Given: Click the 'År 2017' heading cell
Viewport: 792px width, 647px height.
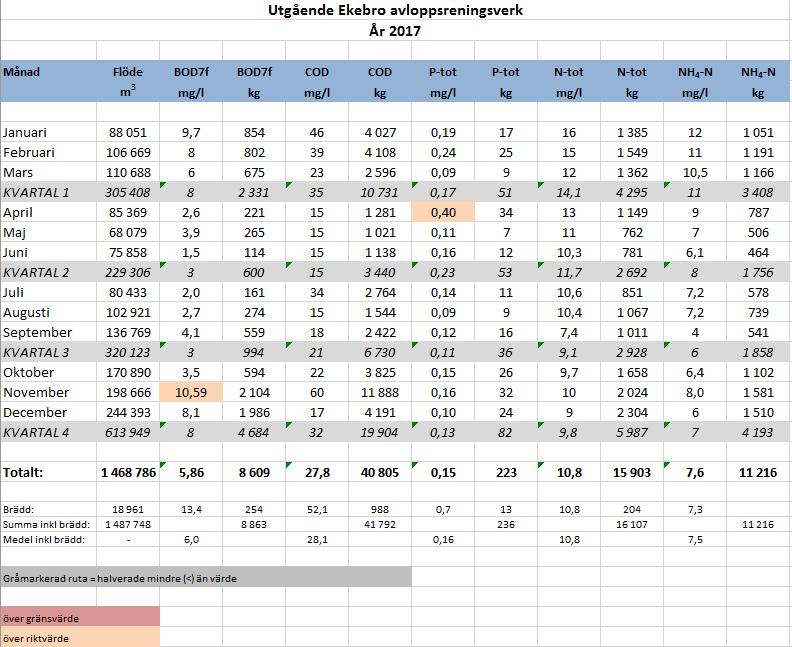Looking at the screenshot, I should (395, 31).
